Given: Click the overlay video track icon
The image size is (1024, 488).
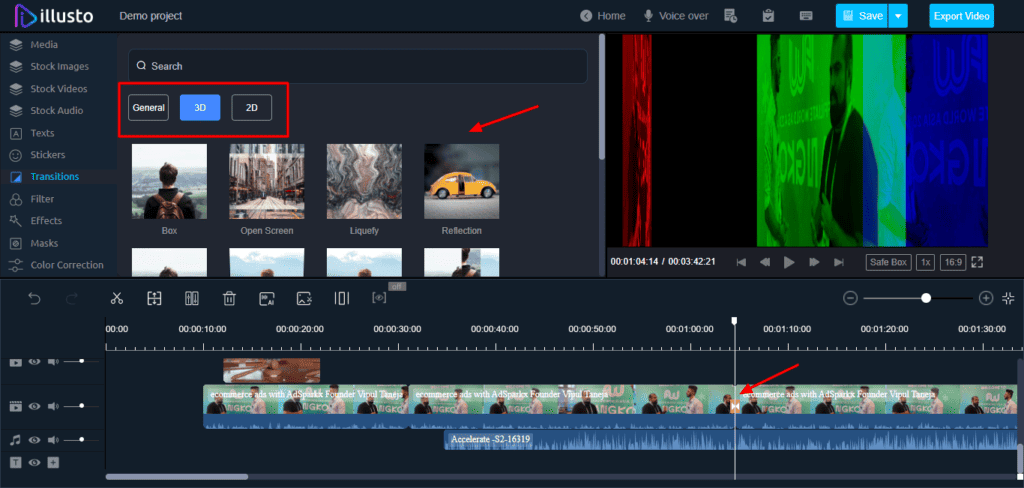Looking at the screenshot, I should pos(16,362).
